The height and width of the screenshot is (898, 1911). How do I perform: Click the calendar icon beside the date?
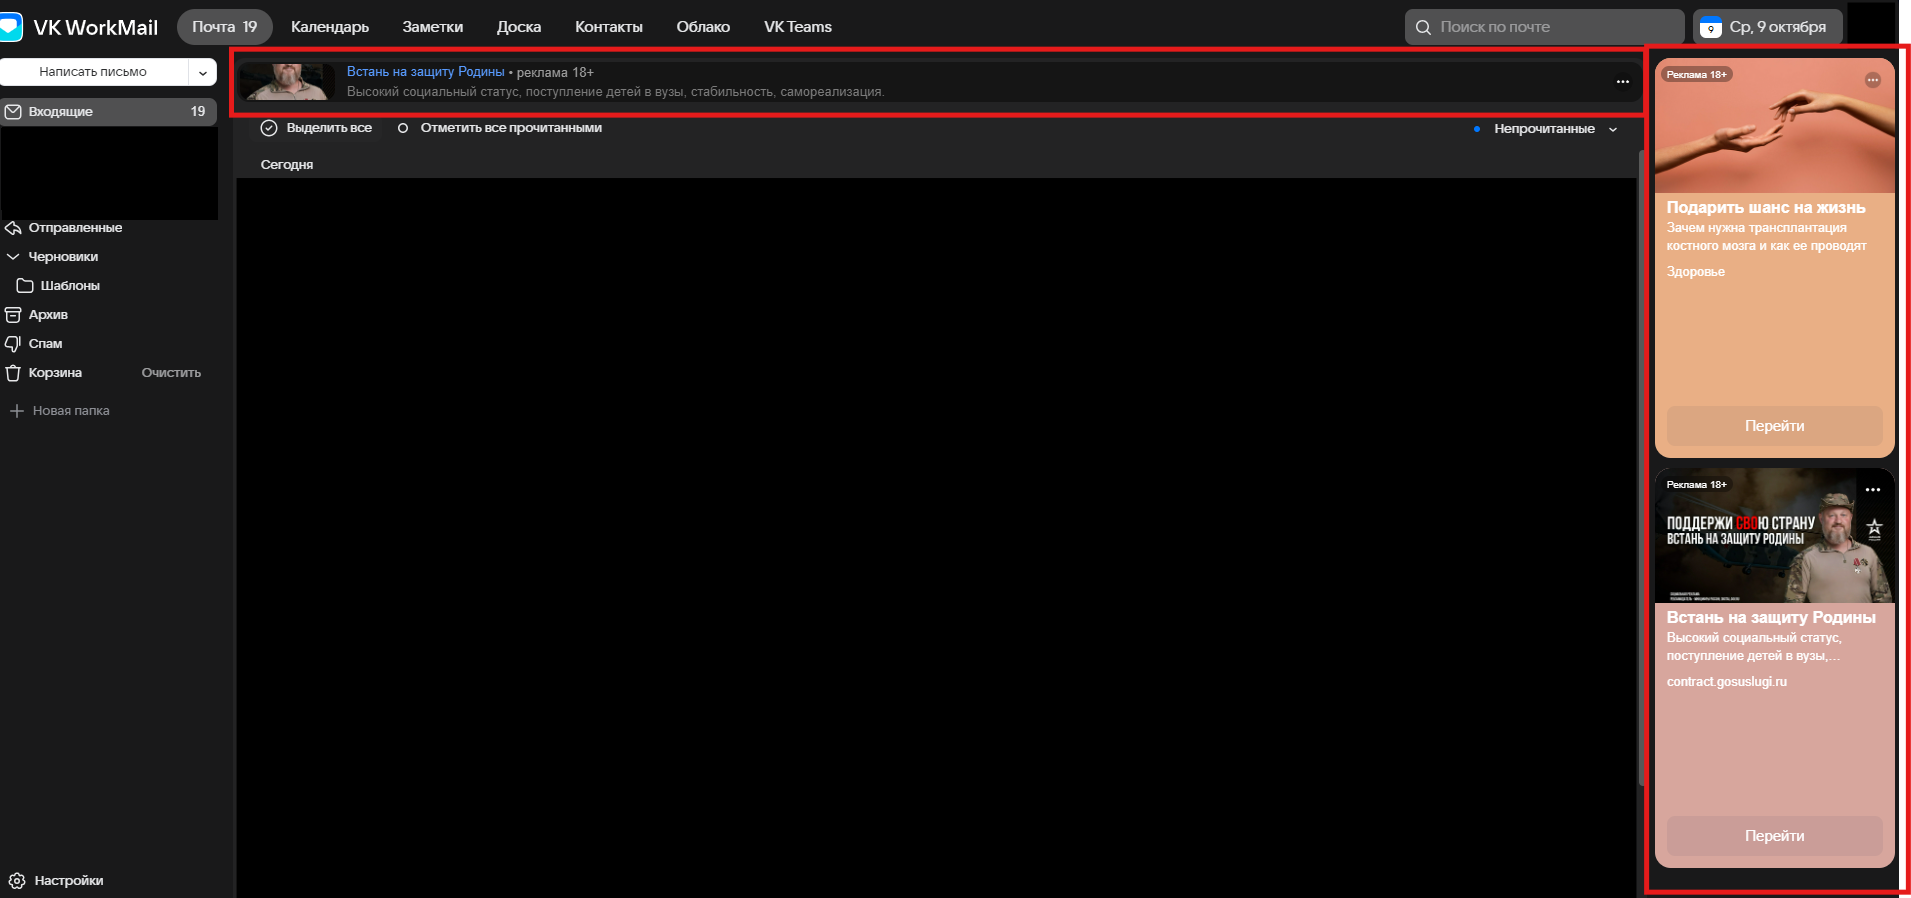pos(1711,27)
